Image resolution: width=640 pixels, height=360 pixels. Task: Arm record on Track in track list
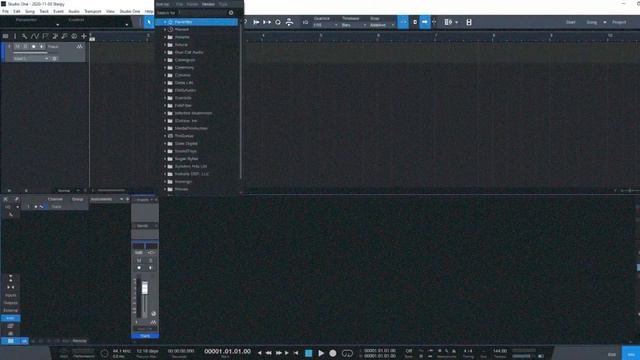[x=33, y=47]
